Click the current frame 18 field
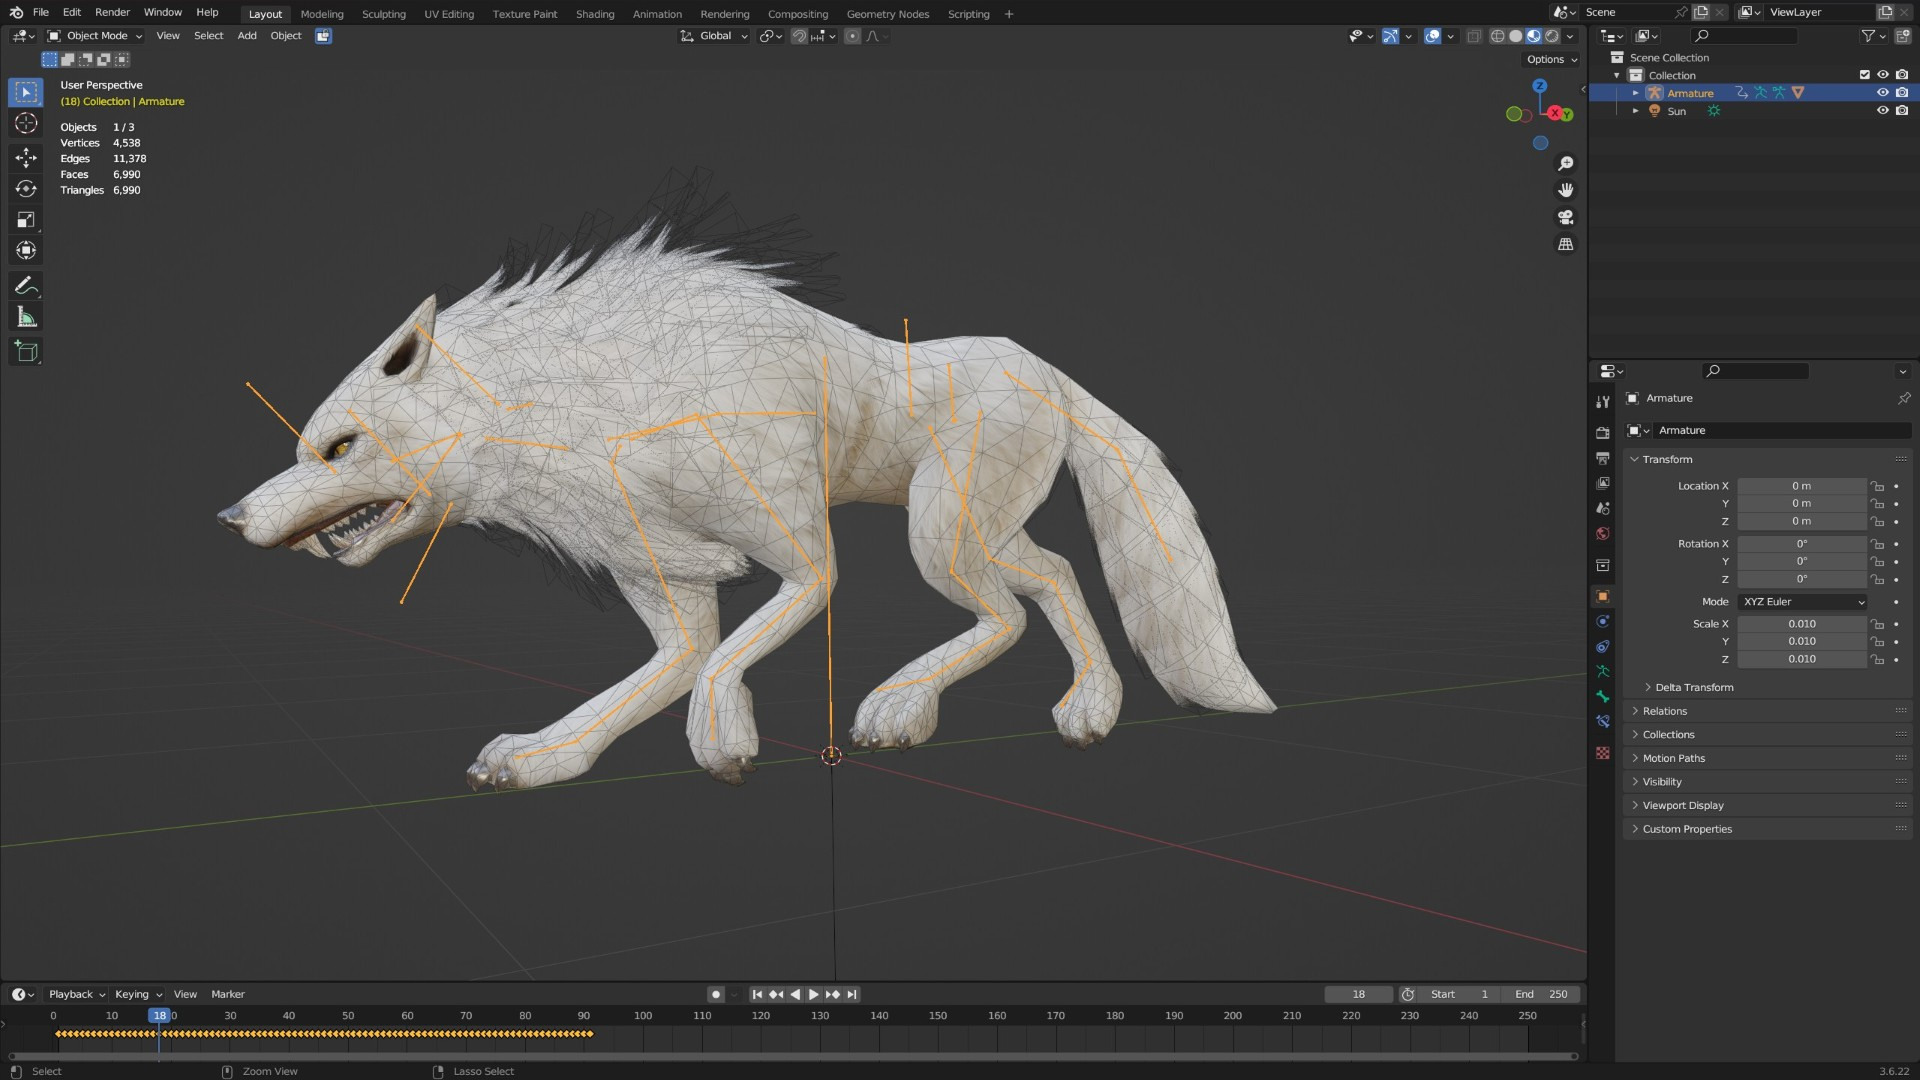The width and height of the screenshot is (1920, 1080). (1358, 994)
